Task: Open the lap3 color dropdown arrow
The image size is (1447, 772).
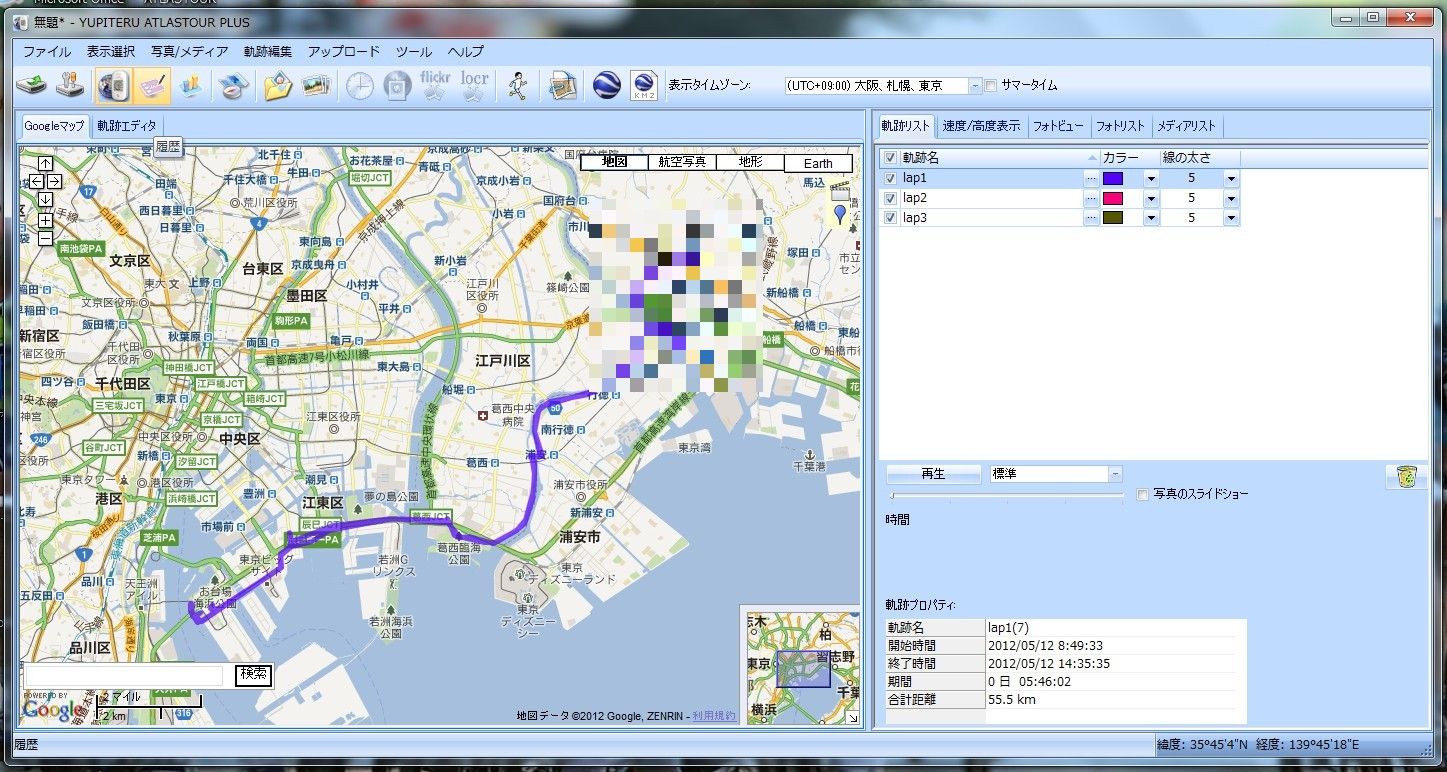Action: (x=1151, y=218)
